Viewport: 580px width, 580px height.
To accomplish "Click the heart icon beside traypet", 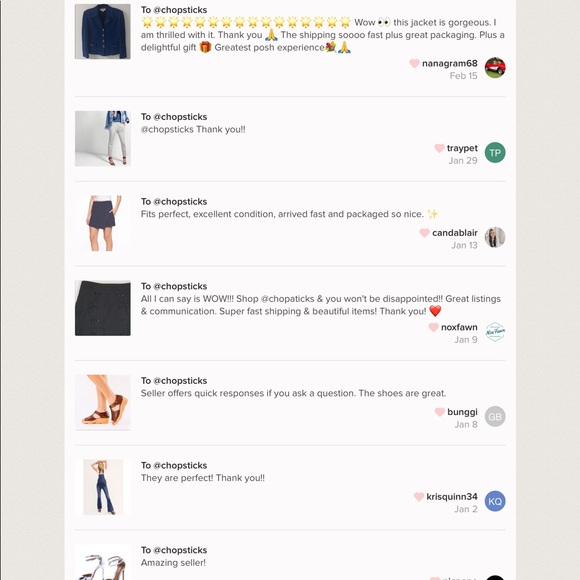I will 439,148.
